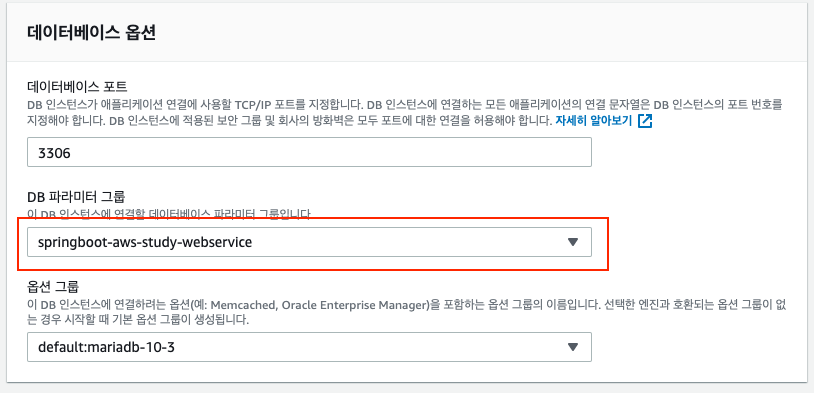
Task: Click the external link icon after 자세히 알아보기
Action: click(645, 121)
